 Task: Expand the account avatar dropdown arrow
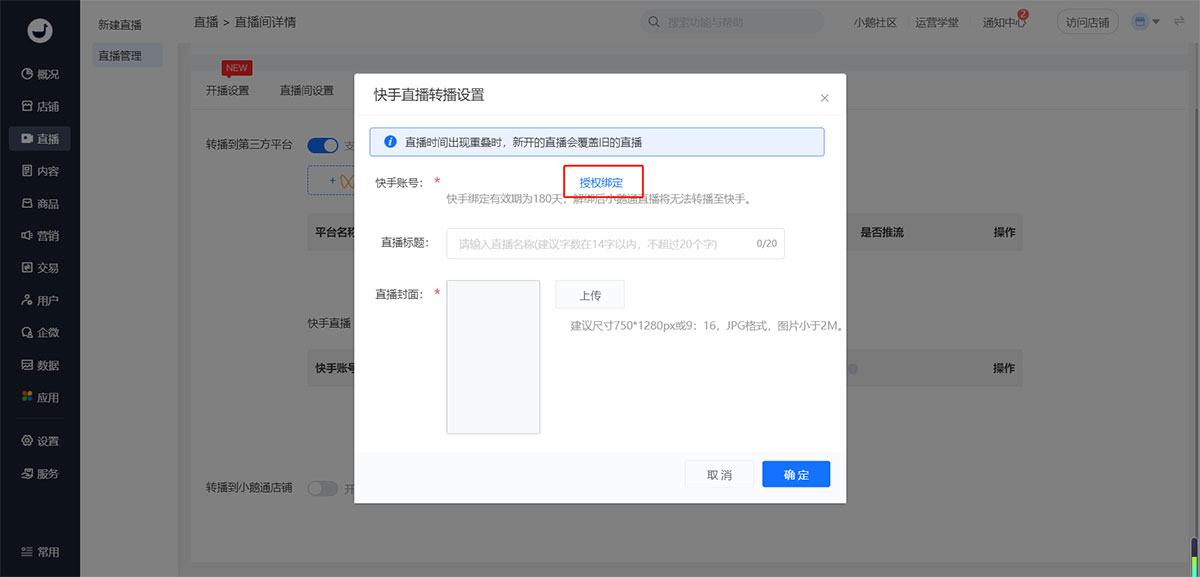[1156, 22]
